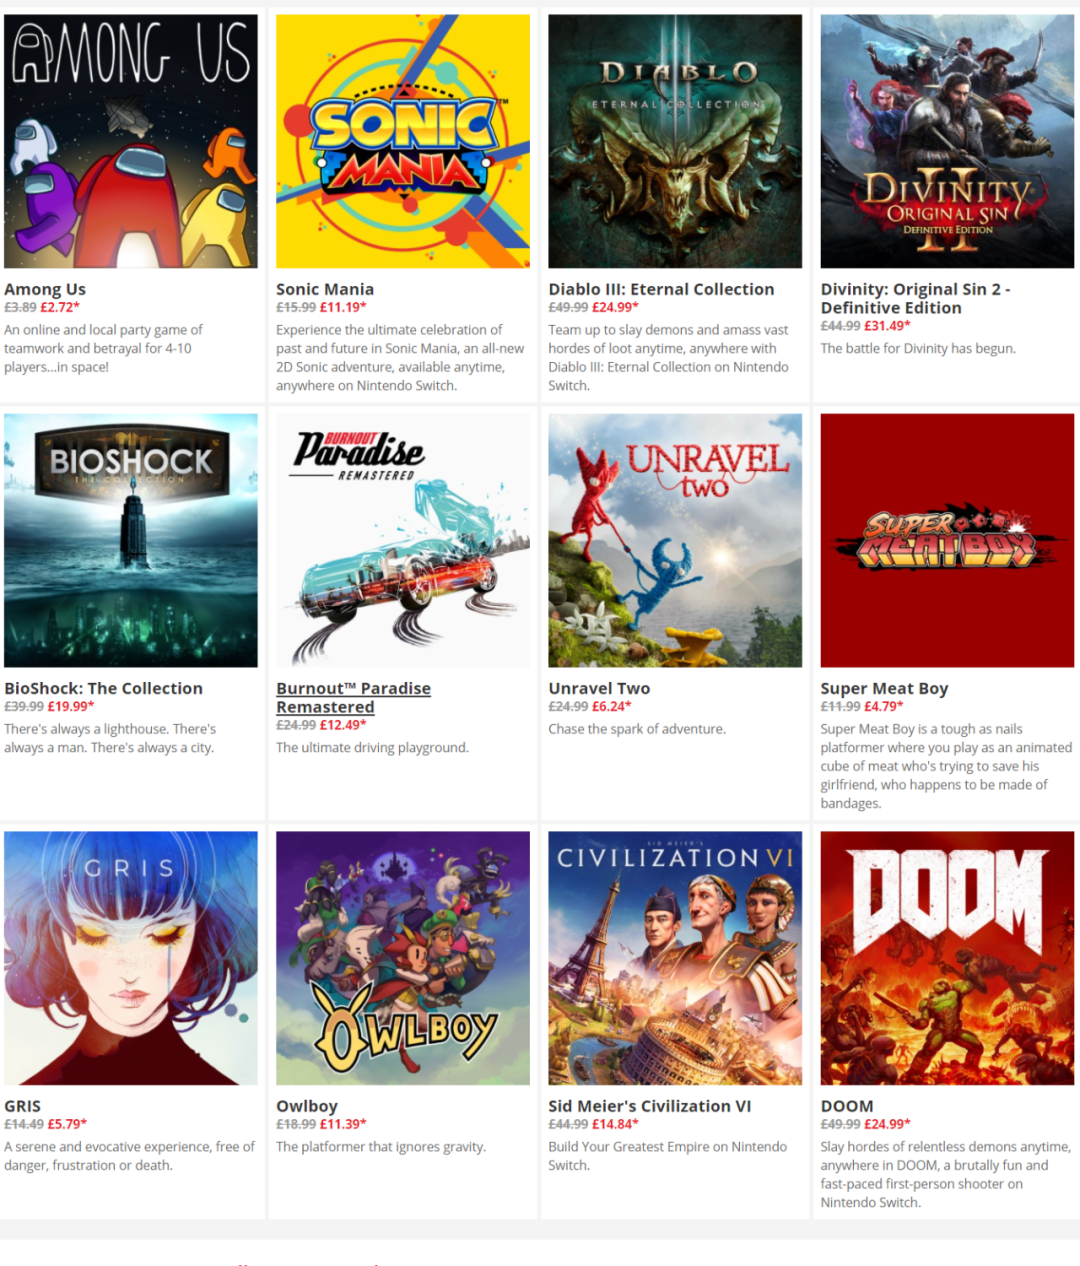Open the BioShock lighthouse cover image

pos(131,541)
